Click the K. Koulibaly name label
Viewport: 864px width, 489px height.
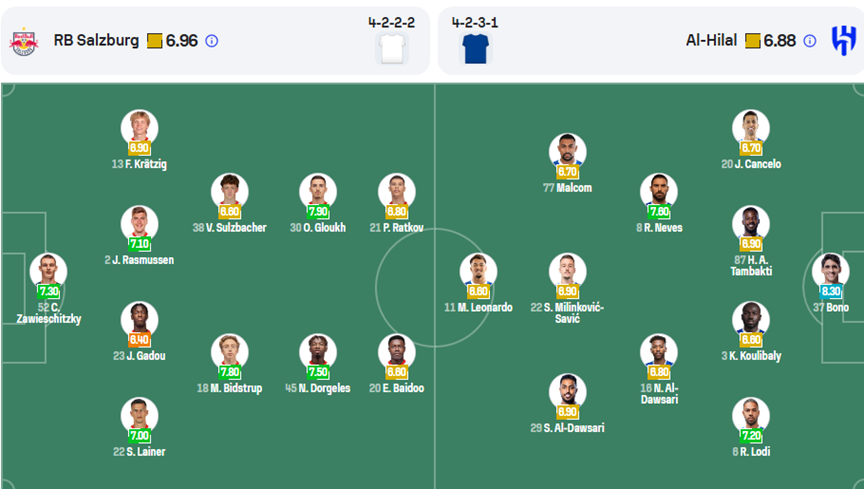click(x=751, y=356)
